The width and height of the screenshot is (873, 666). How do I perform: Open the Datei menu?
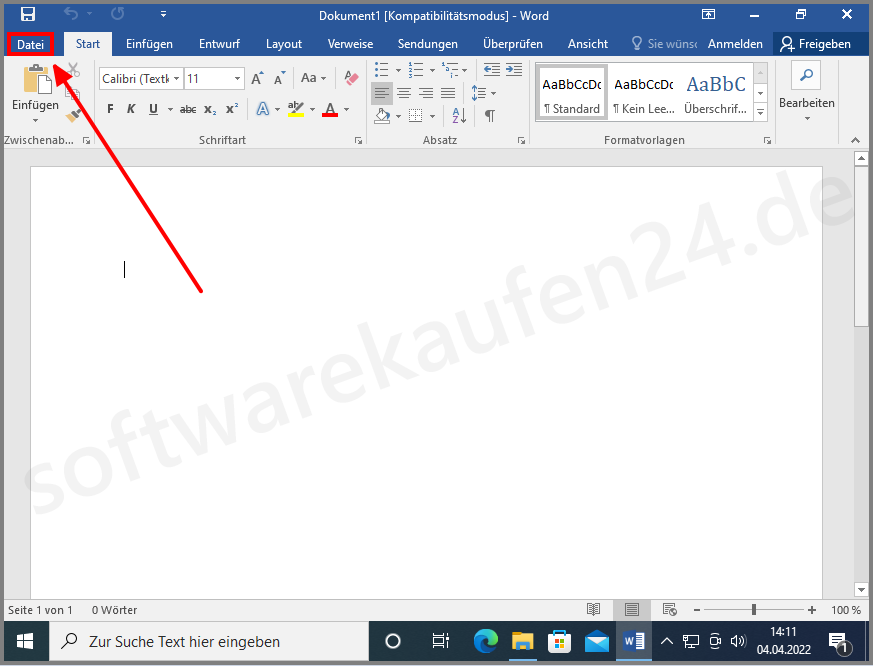(30, 43)
